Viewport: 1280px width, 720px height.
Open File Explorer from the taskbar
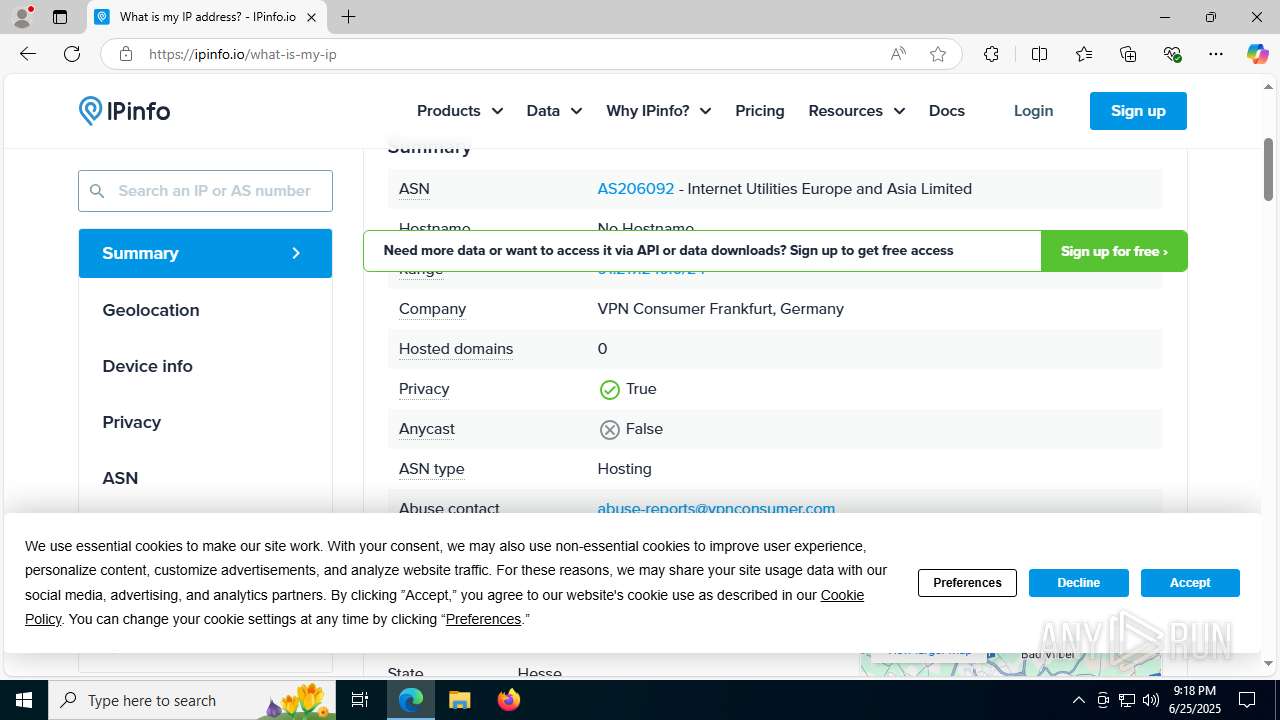[459, 700]
